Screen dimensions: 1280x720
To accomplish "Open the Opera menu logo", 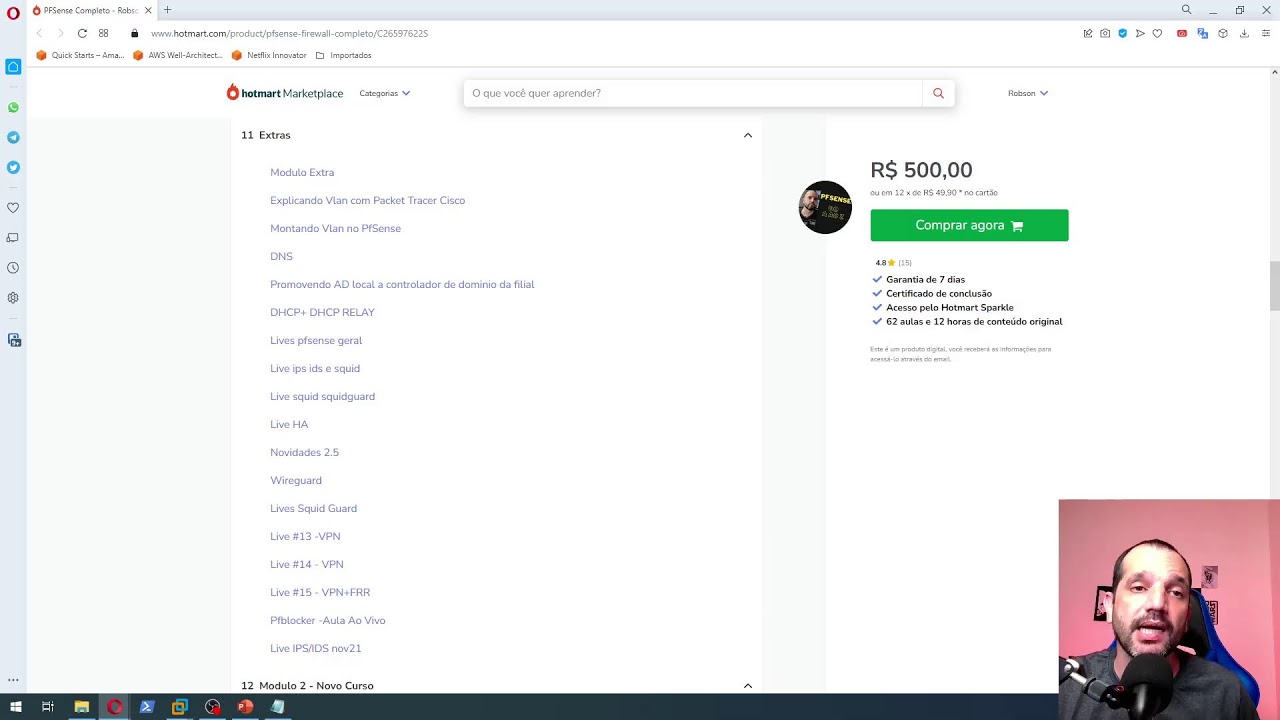I will click(13, 13).
